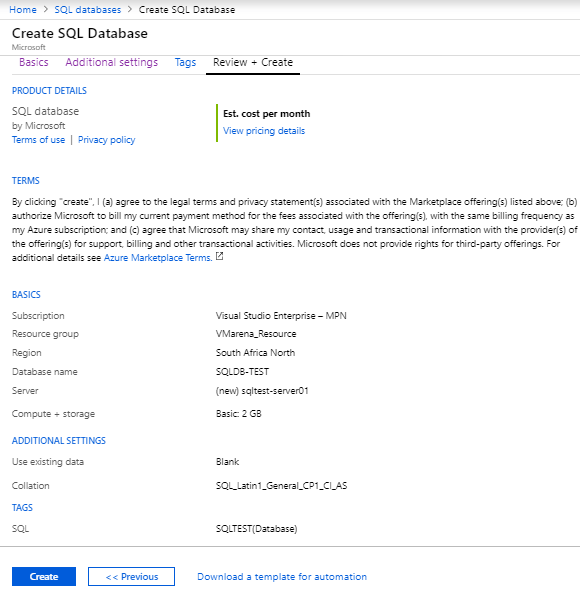Open Azure Marketplace Terms link
Viewport: 580px width, 596px height.
(x=158, y=258)
